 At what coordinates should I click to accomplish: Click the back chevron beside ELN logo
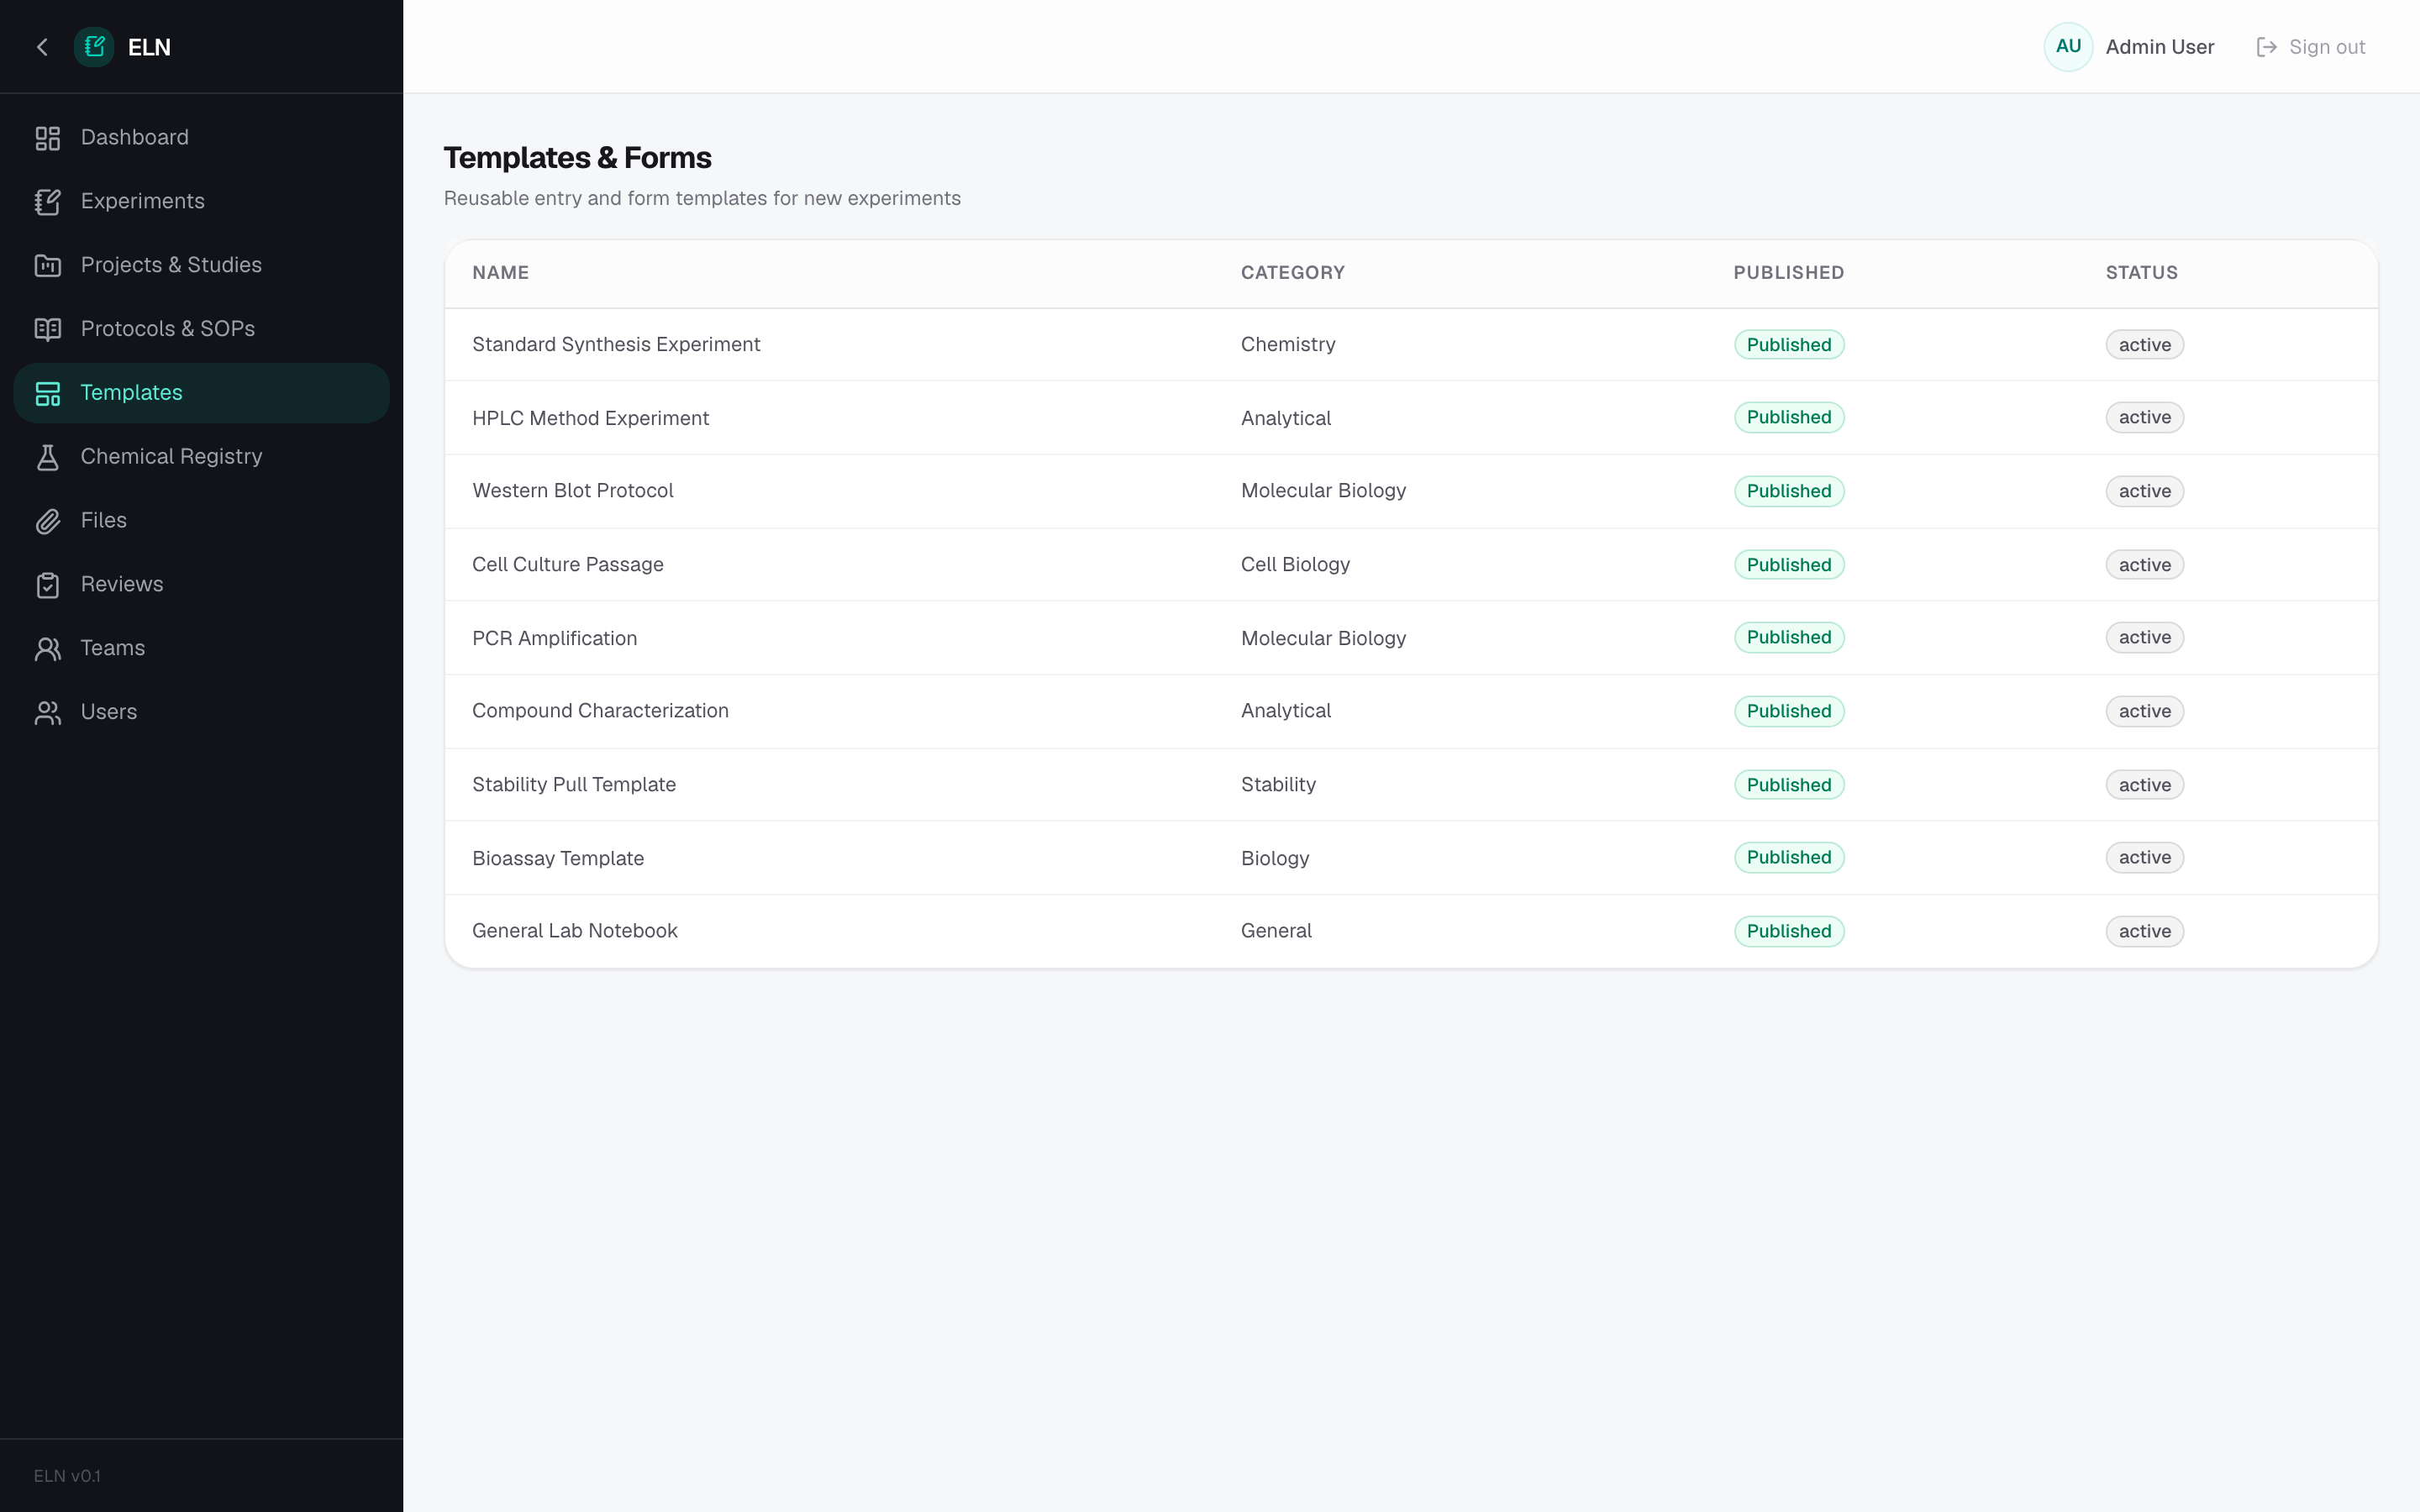42,47
